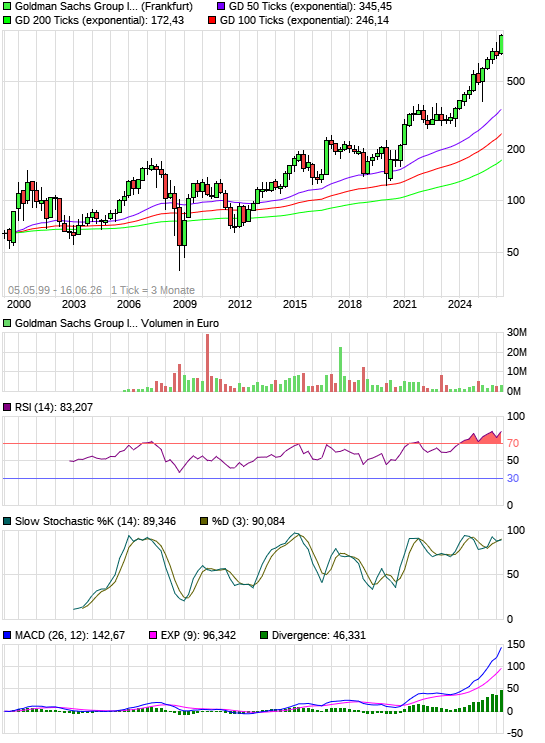Click 'GD 50 Ticks (exponential): 345,45' label
This screenshot has height=743, width=545.
pyautogui.click(x=310, y=7)
